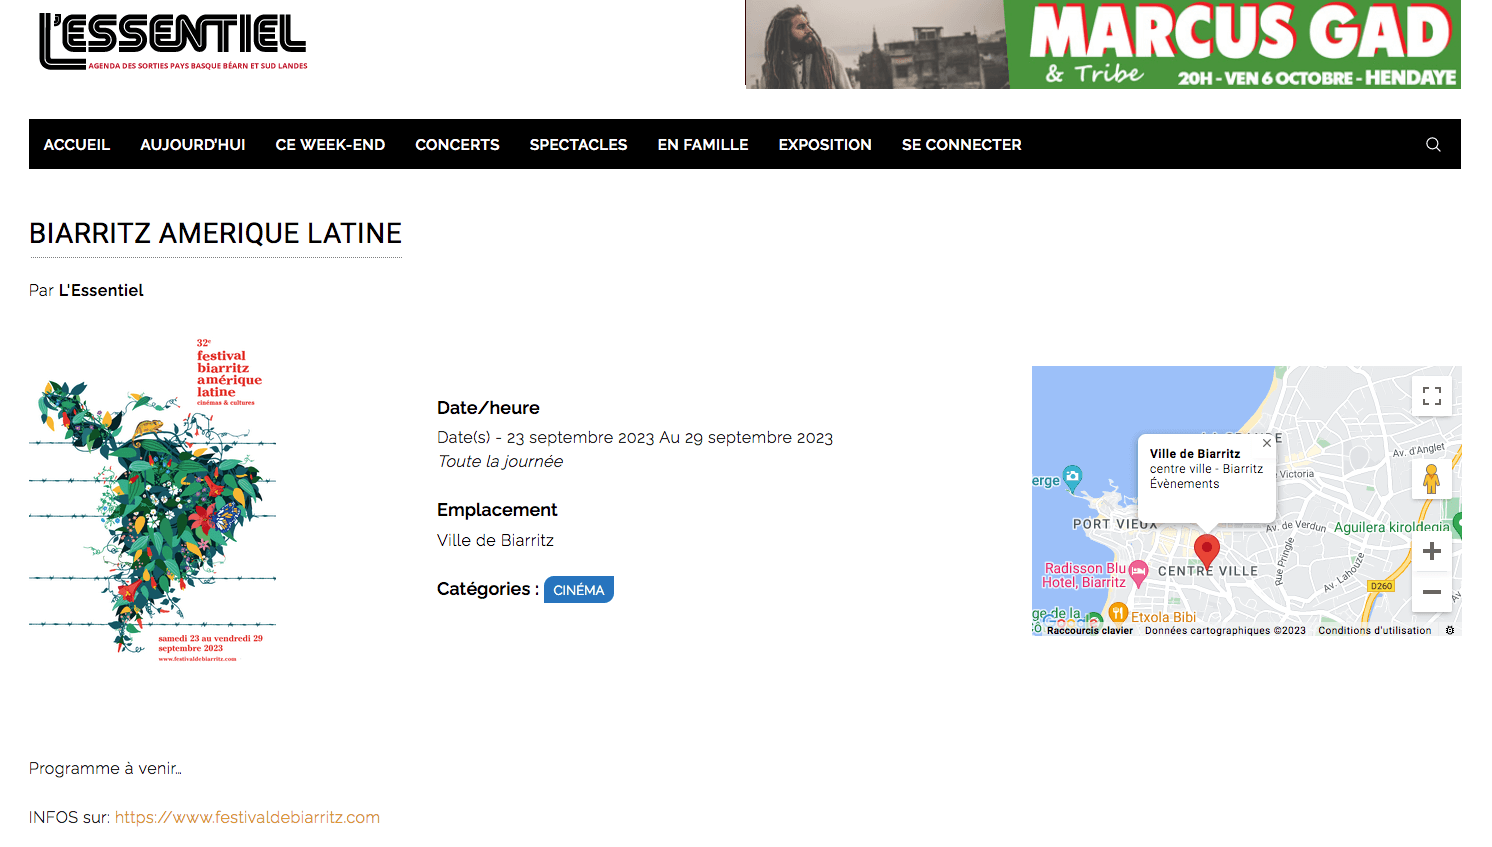Zoom out on the map
The width and height of the screenshot is (1492, 847).
pyautogui.click(x=1432, y=592)
